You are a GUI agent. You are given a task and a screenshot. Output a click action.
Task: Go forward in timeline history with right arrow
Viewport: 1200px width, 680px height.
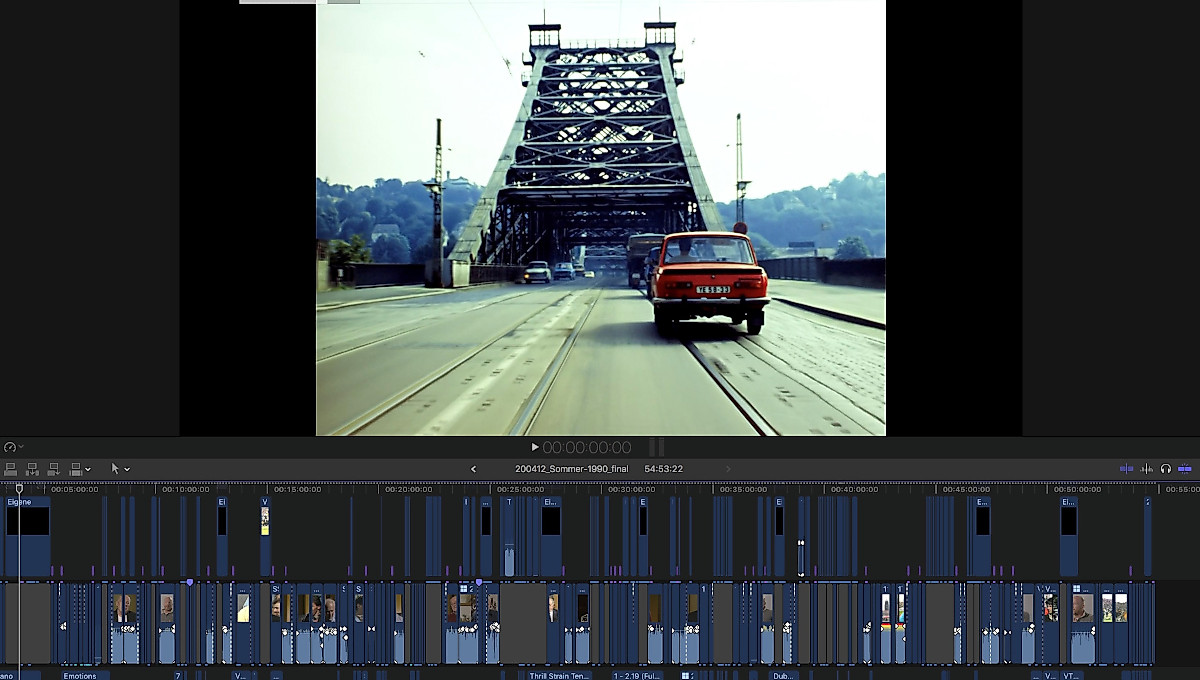click(727, 468)
